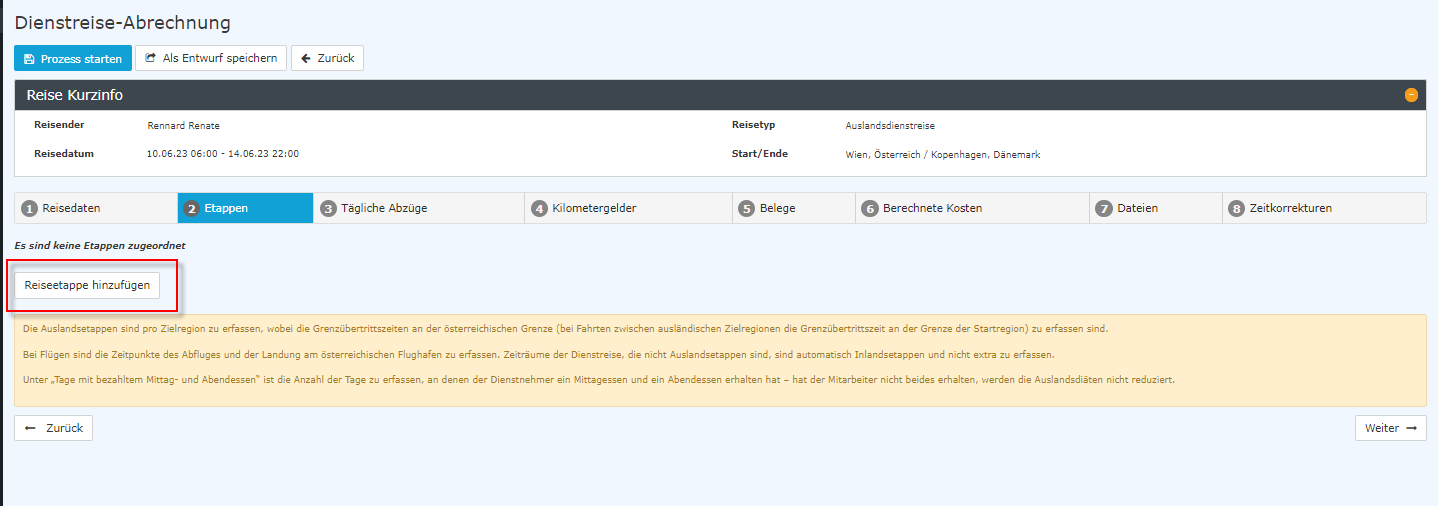1438x506 pixels.
Task: Click the step 5 number badge
Action: point(746,209)
